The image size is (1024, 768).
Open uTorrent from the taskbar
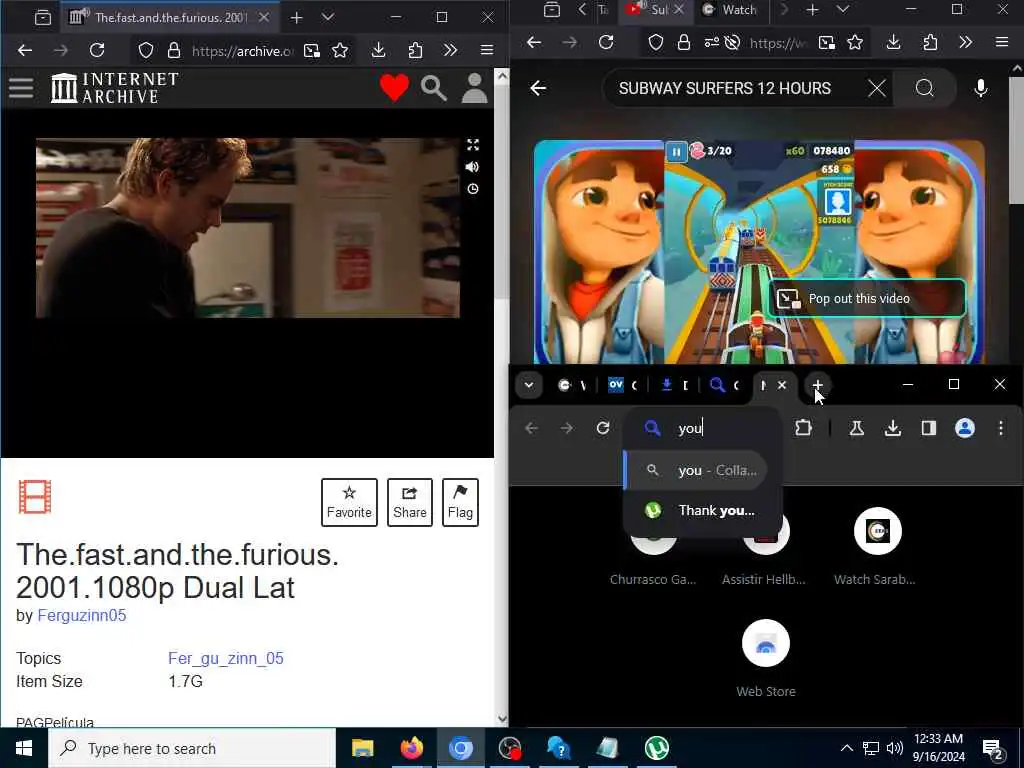(656, 748)
